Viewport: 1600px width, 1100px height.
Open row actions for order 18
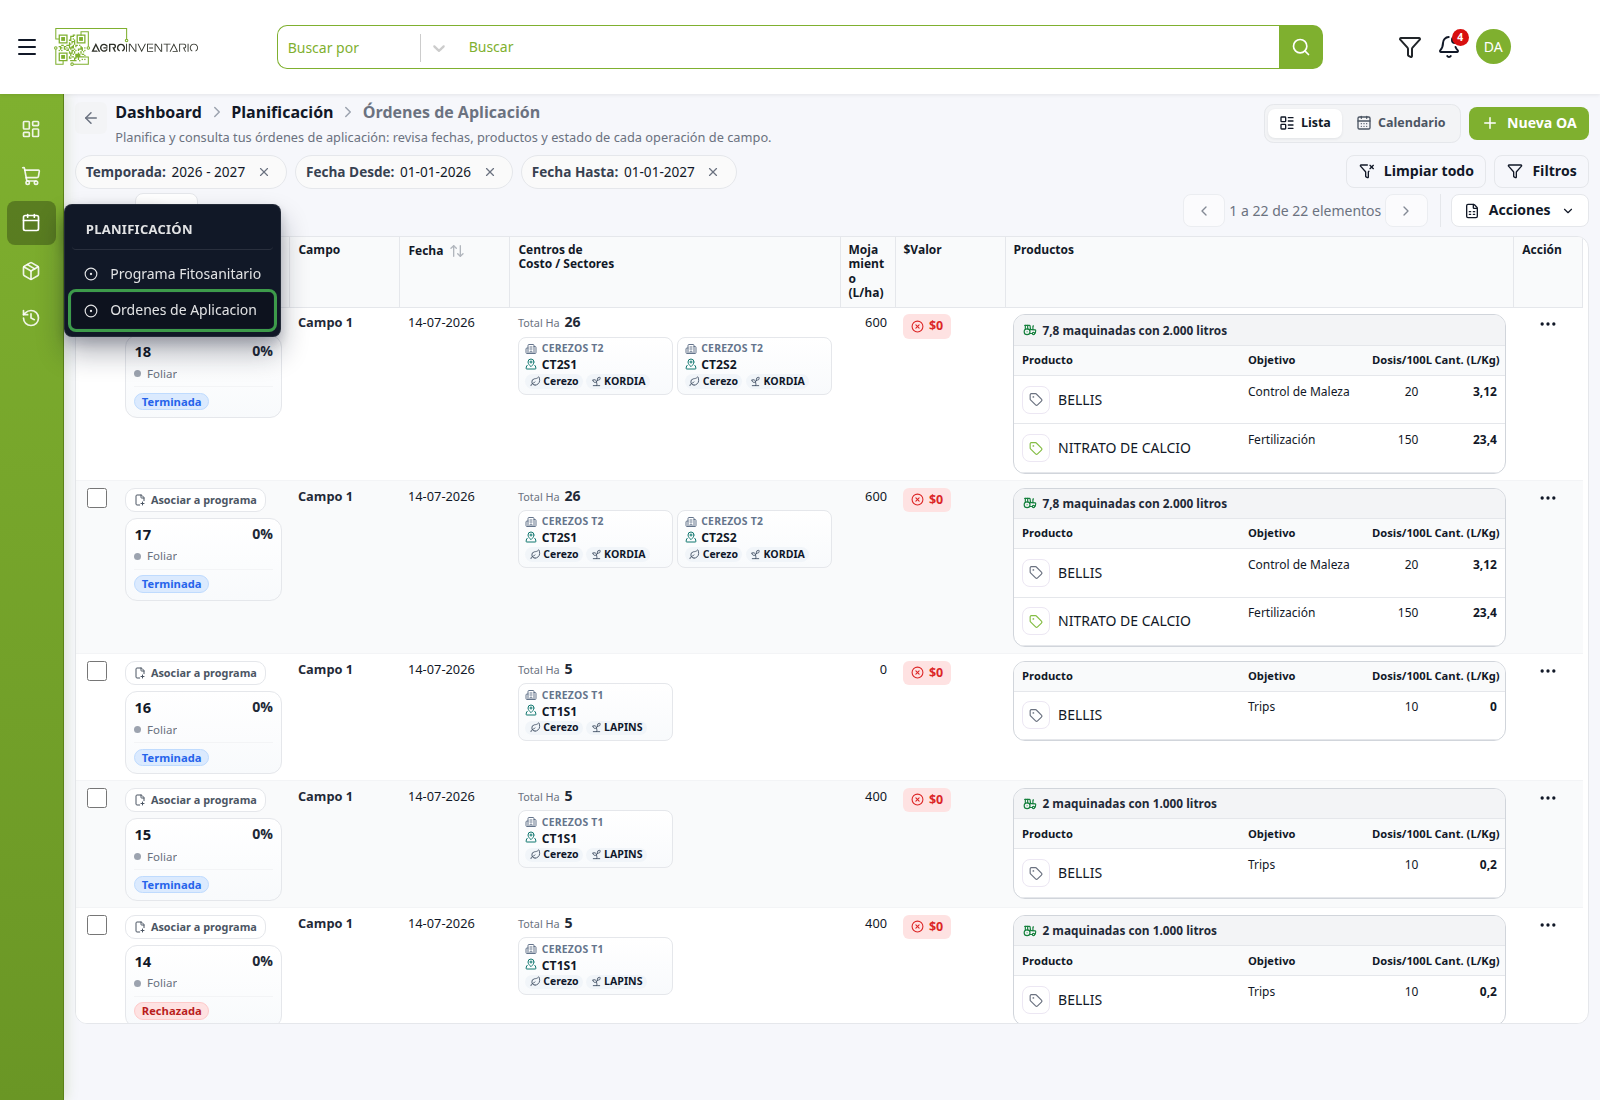point(1548,324)
